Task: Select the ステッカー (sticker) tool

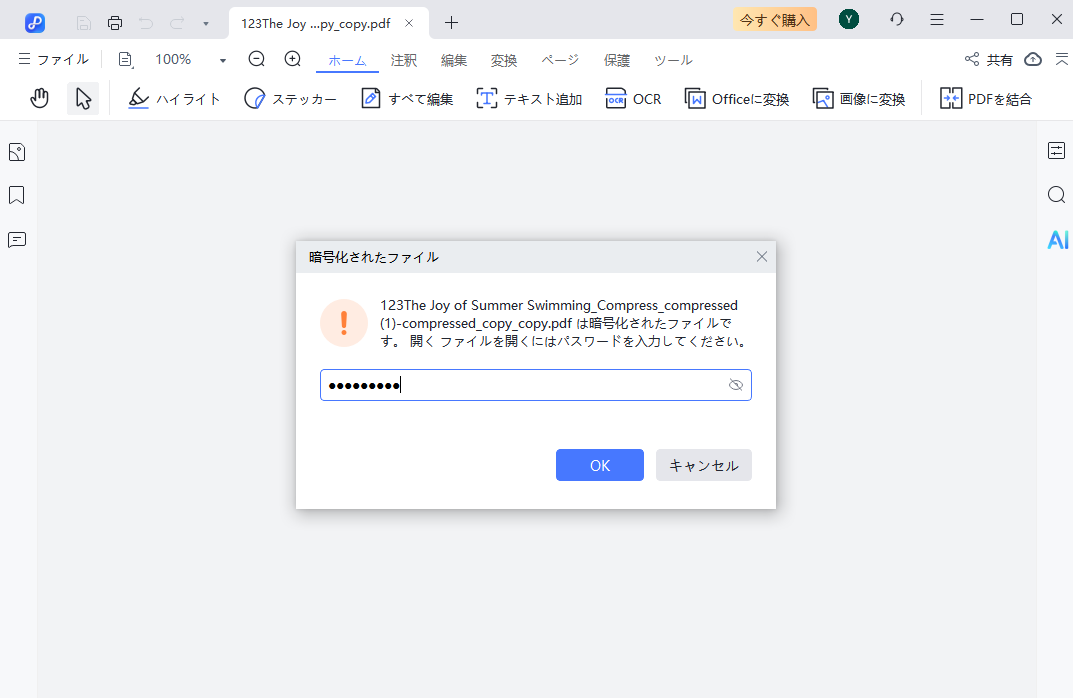Action: click(x=290, y=98)
